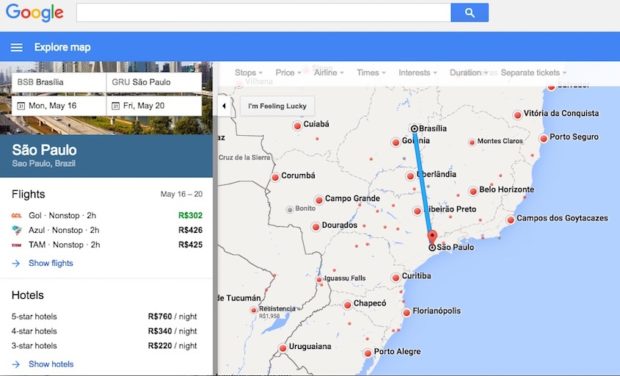
Task: Select the Porto Seguro red map marker
Action: coord(544,138)
